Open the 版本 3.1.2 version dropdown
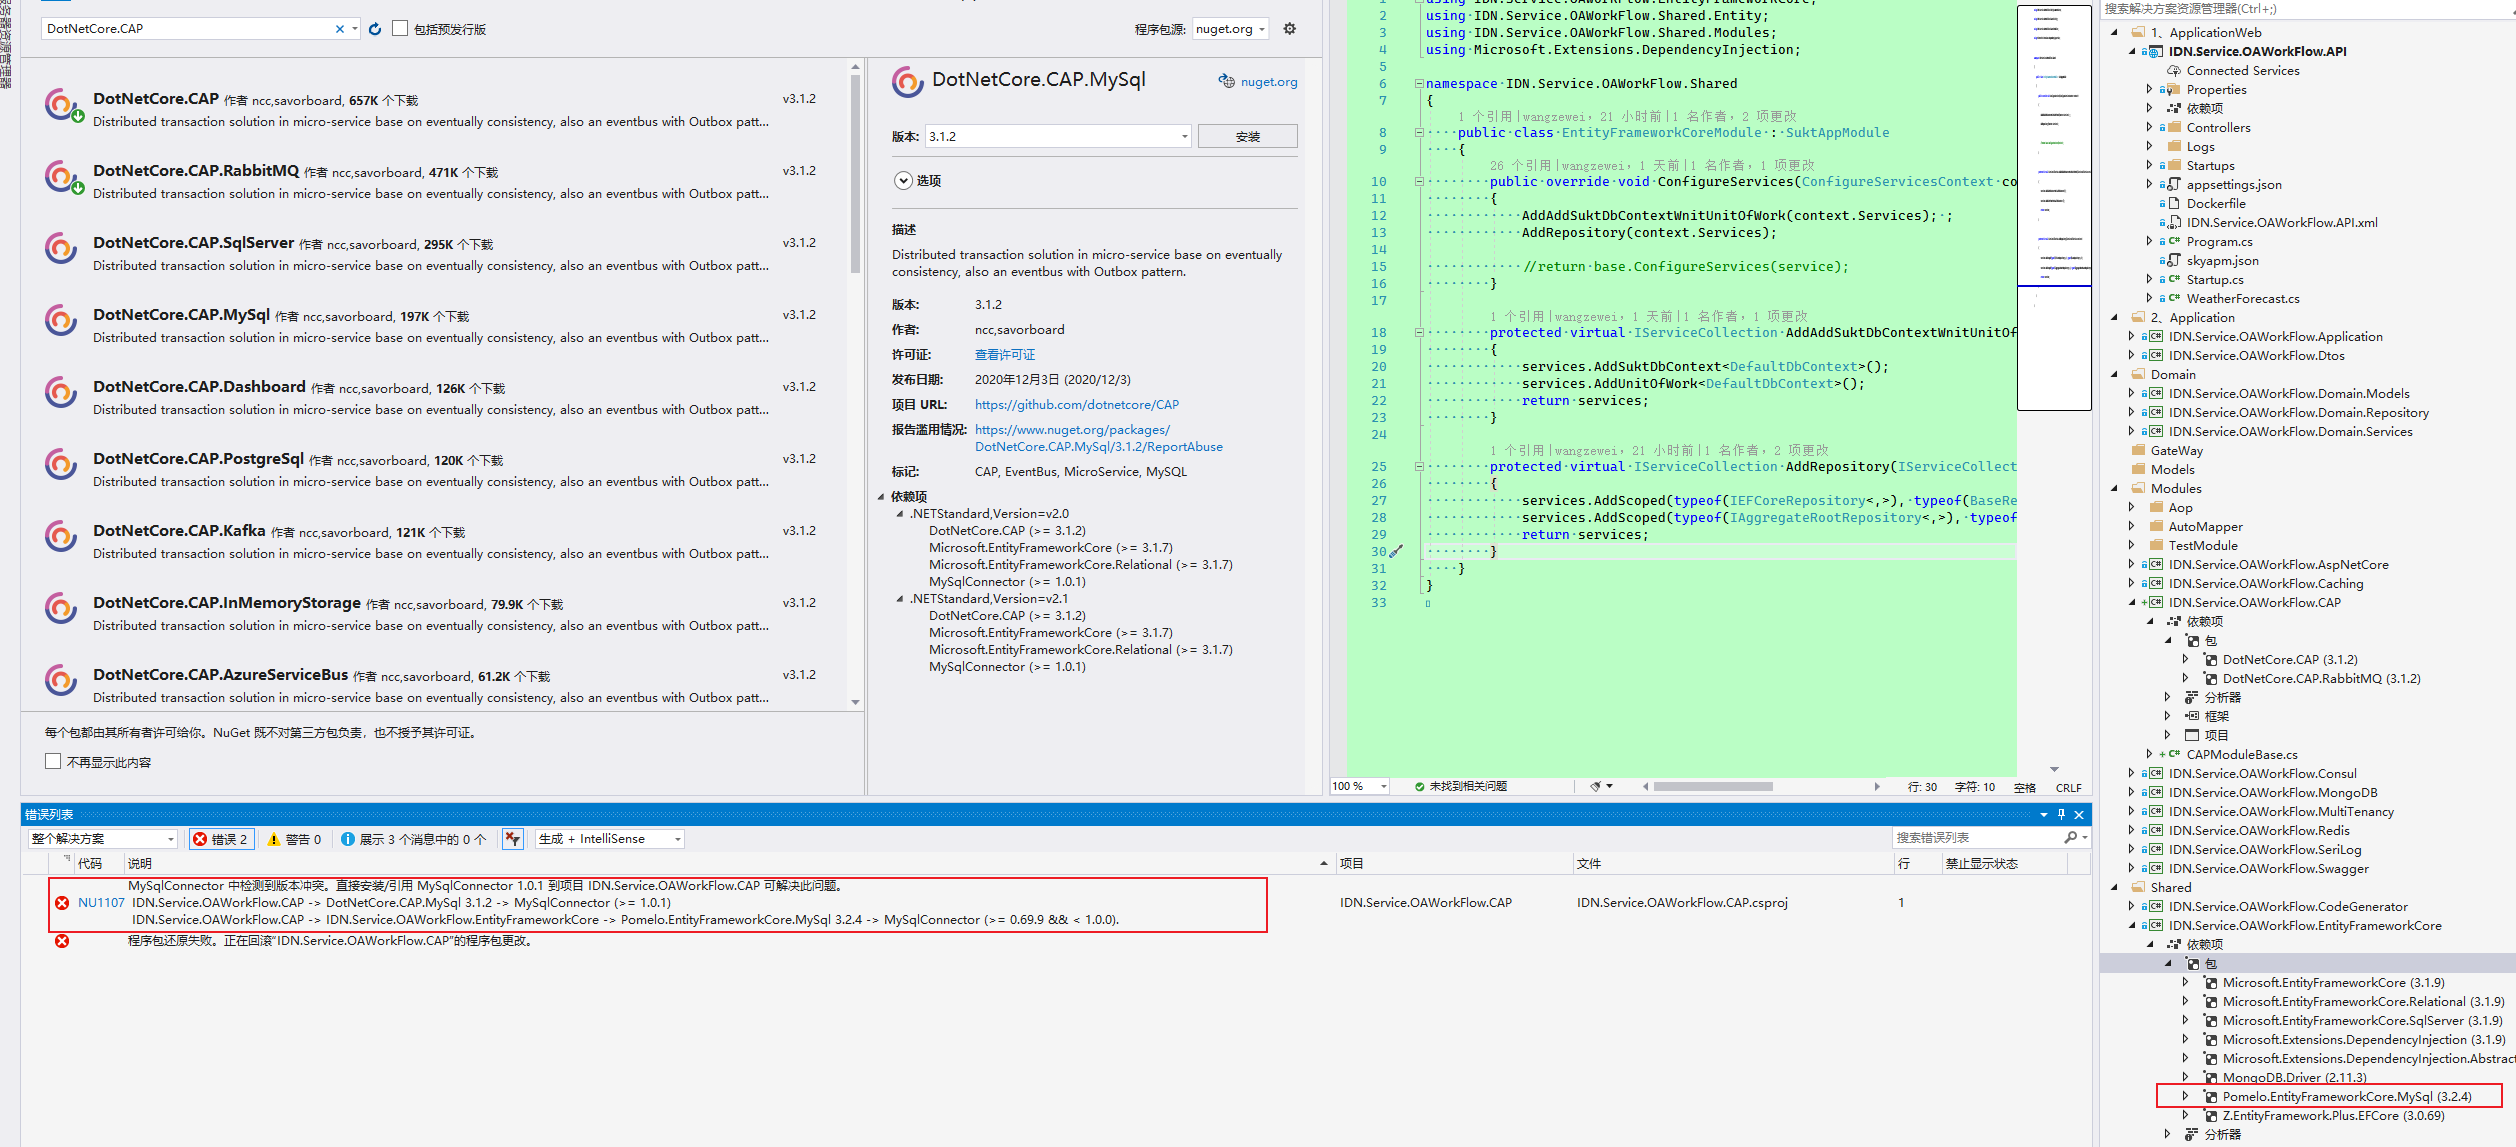 [1183, 135]
